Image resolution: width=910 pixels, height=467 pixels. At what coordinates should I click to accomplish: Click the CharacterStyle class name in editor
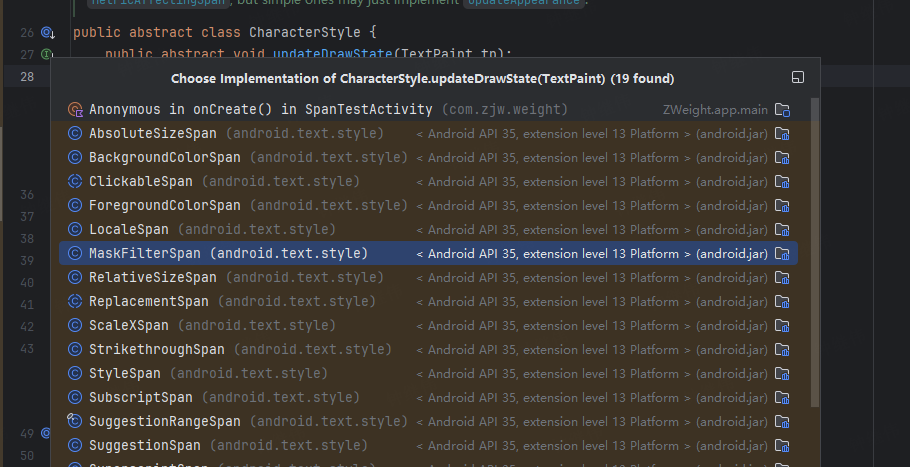[x=305, y=32]
